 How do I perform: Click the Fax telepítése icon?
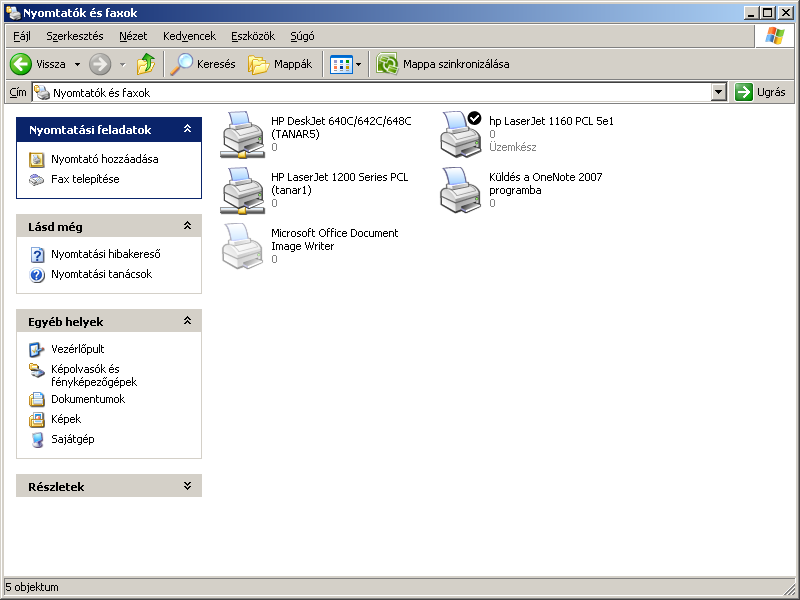(36, 180)
